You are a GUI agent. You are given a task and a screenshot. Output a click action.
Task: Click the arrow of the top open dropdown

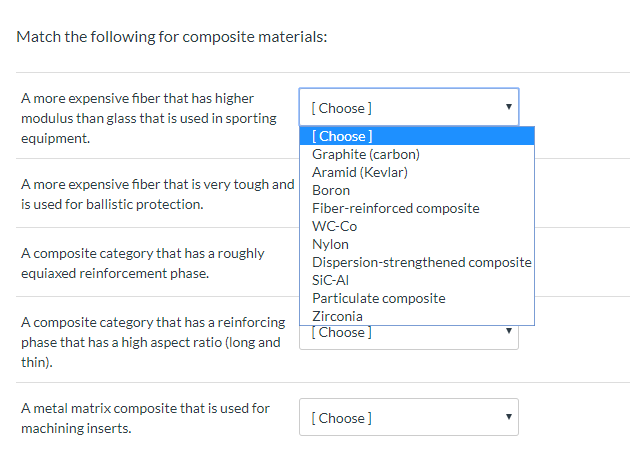point(508,107)
